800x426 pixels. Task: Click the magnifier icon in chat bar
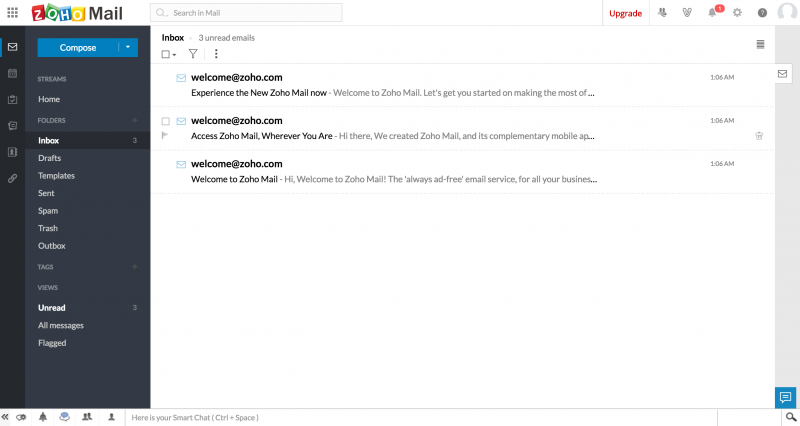791,417
